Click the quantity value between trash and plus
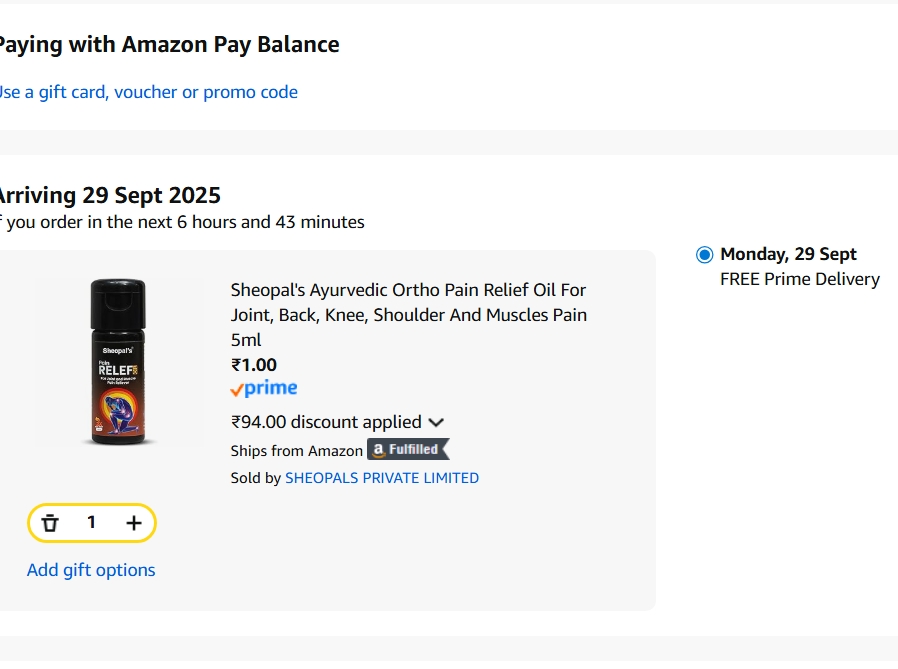 point(91,522)
